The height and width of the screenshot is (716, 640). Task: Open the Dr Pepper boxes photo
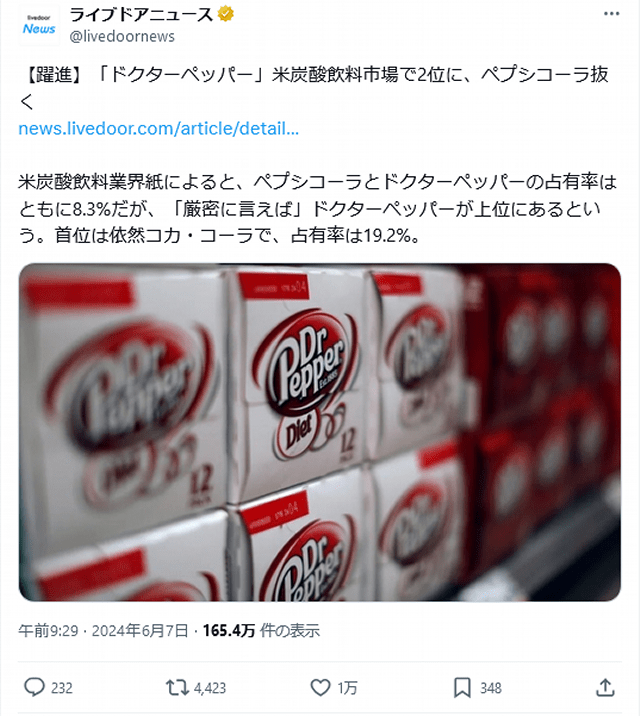click(320, 432)
